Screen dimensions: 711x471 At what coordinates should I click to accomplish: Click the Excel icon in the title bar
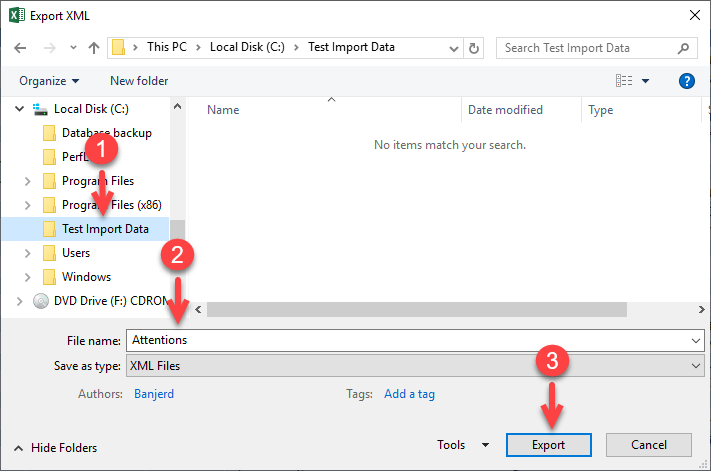coord(17,15)
